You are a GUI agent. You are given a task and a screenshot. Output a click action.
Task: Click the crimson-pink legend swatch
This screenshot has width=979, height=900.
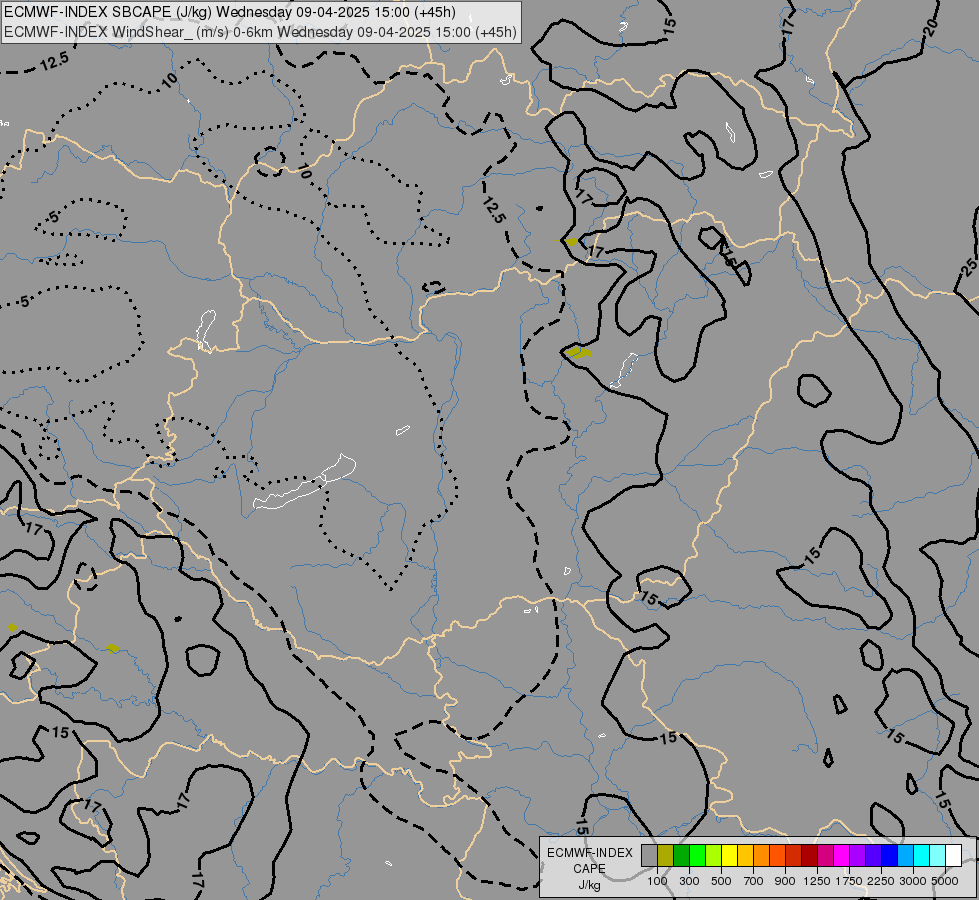point(825,855)
